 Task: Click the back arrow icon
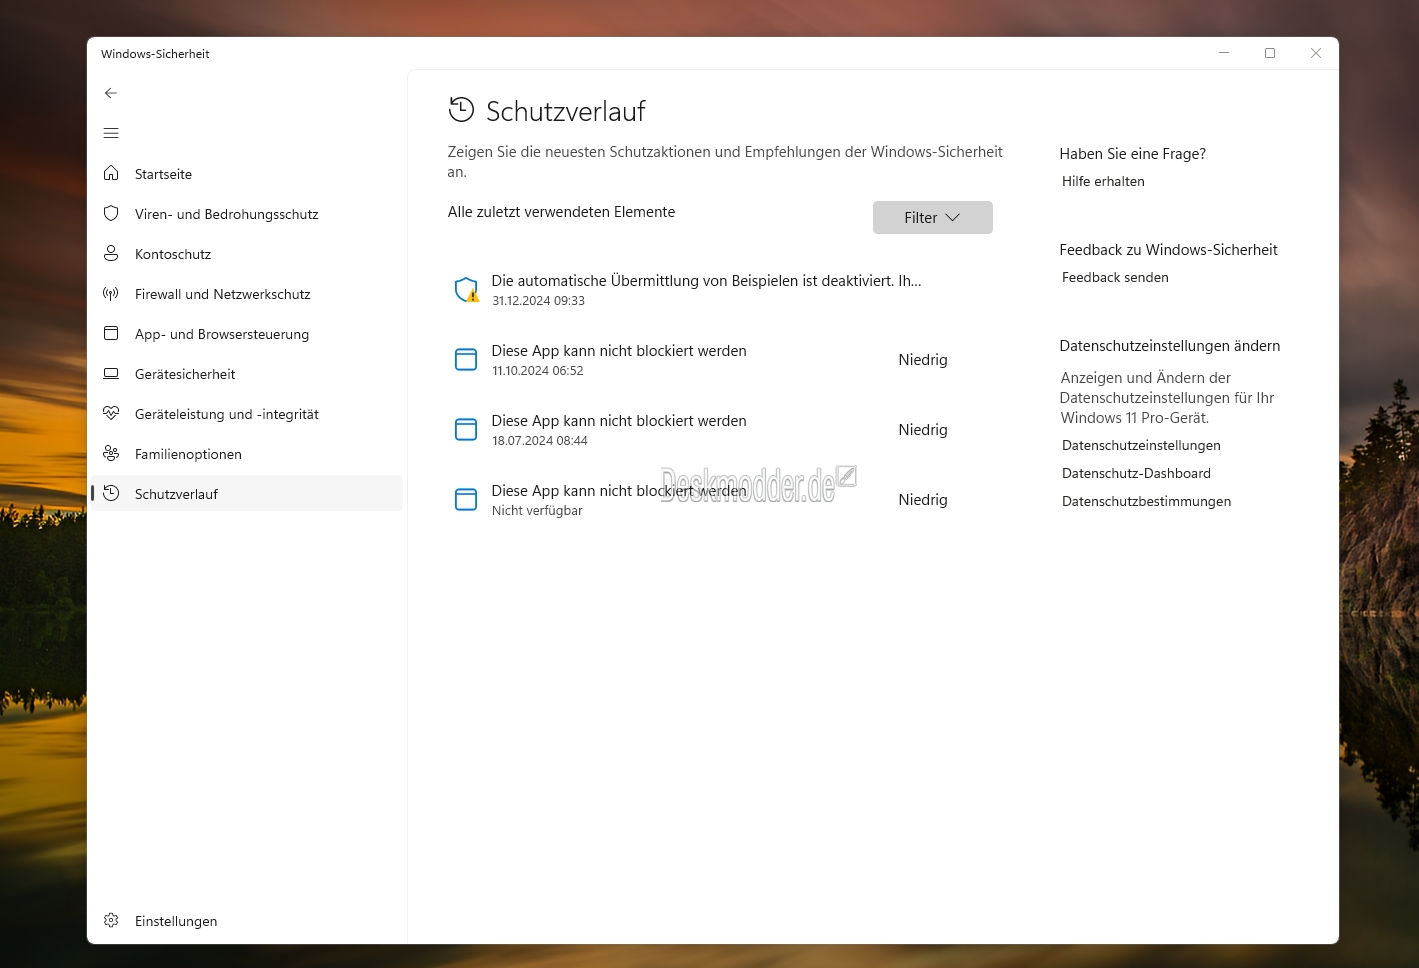coord(111,93)
